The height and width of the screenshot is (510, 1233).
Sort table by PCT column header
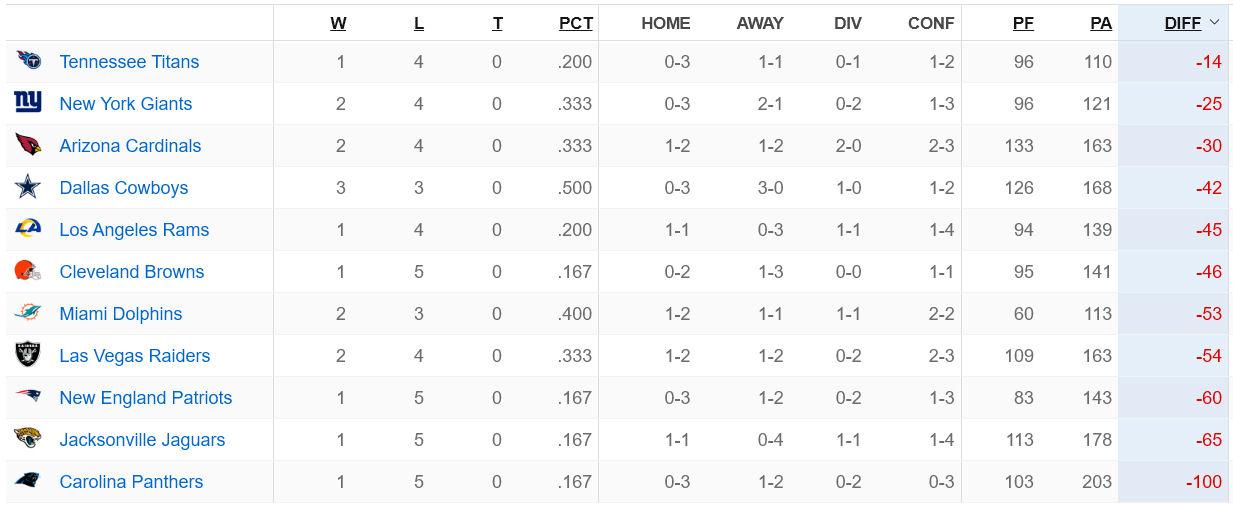coord(576,23)
